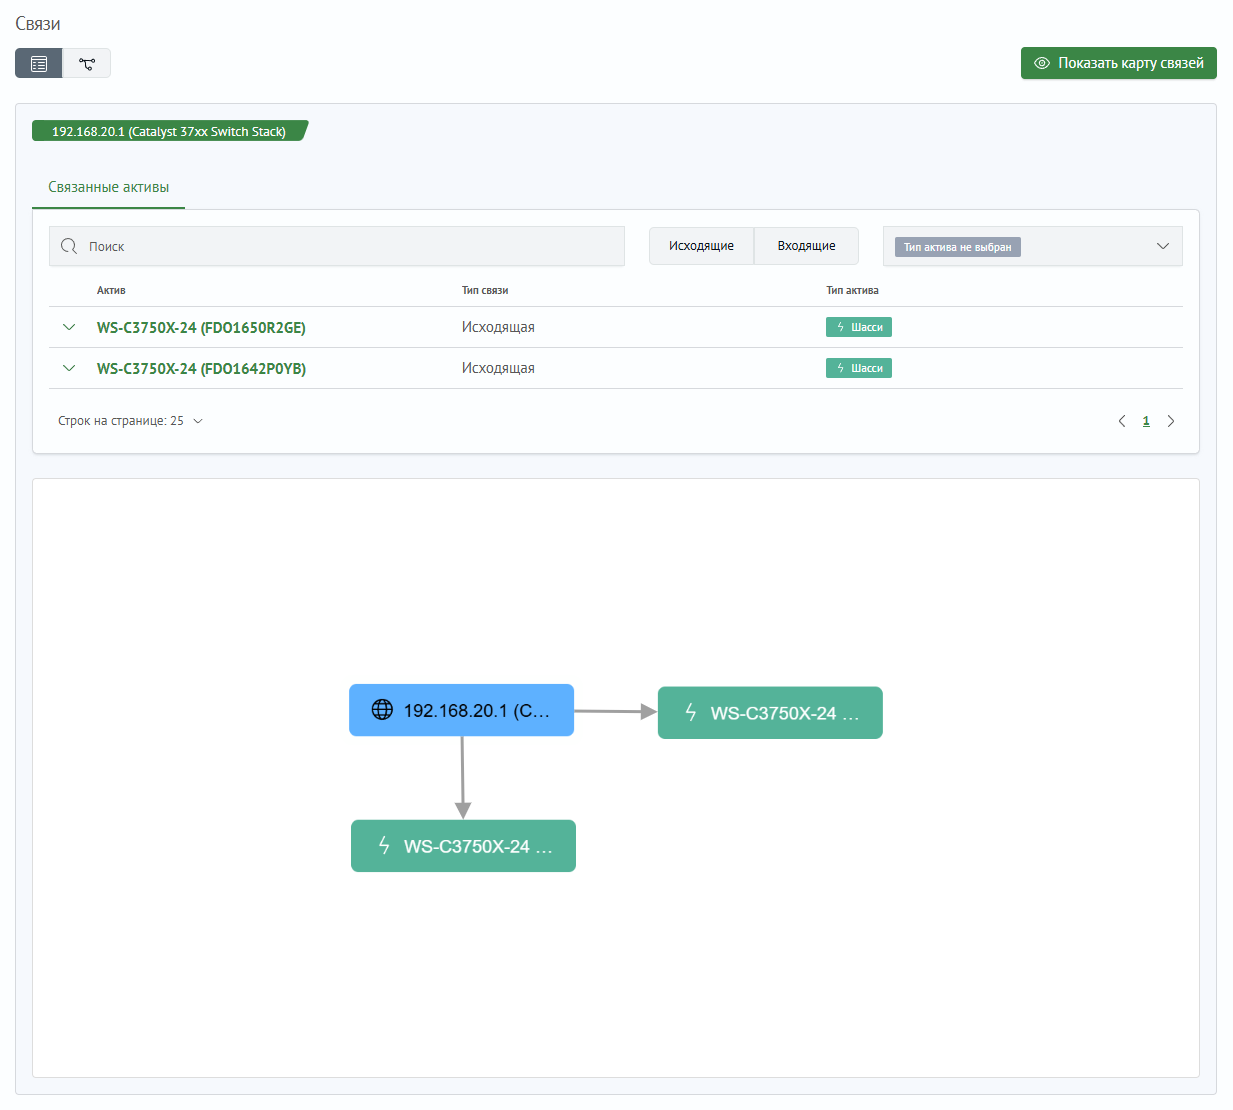Click Показать карту связей button
The width and height of the screenshot is (1233, 1110).
(x=1118, y=63)
